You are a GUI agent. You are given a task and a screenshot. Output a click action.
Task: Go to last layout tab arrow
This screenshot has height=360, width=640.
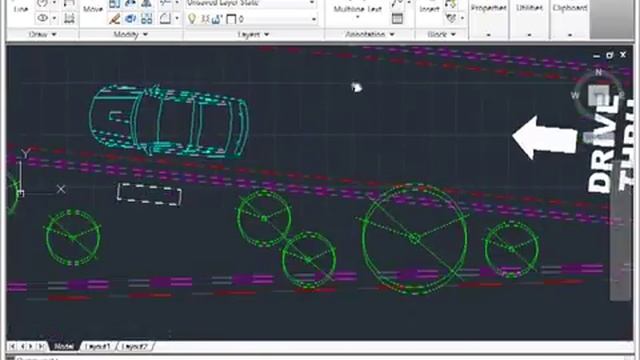pos(41,347)
